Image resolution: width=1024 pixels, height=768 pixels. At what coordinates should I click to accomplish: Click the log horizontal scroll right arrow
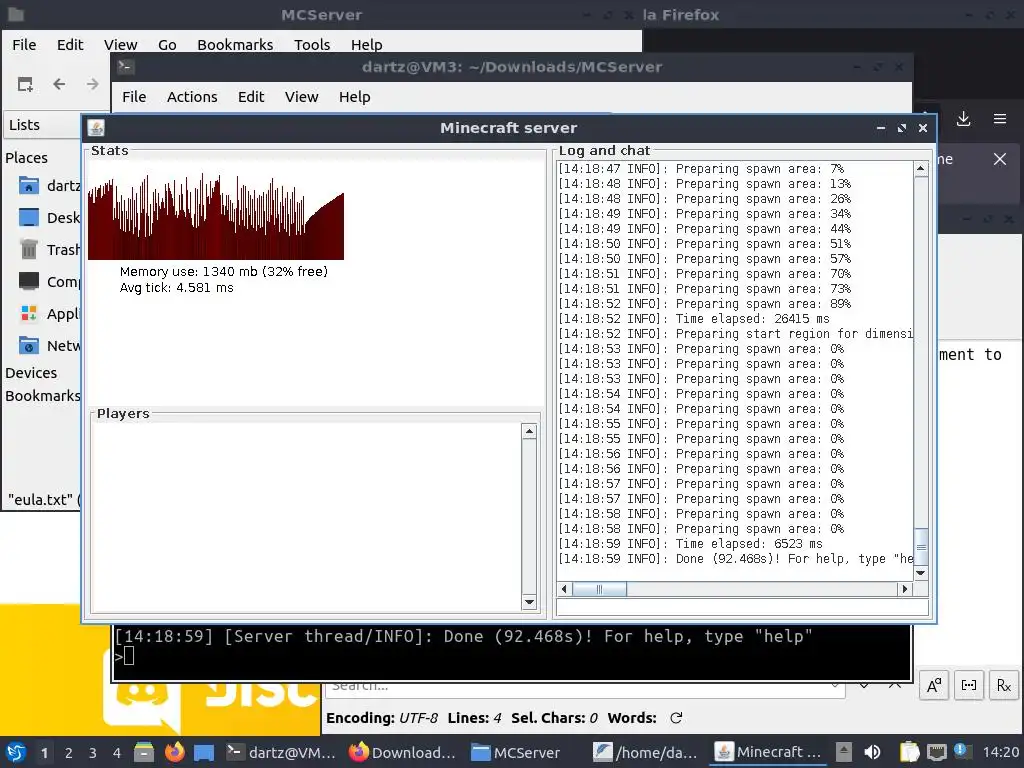pos(904,589)
